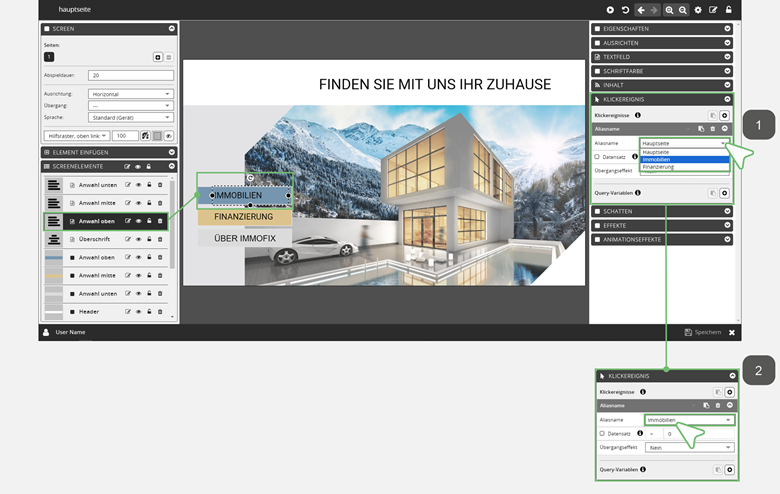
Task: Click the zoom out magnifier icon
Action: [x=683, y=9]
